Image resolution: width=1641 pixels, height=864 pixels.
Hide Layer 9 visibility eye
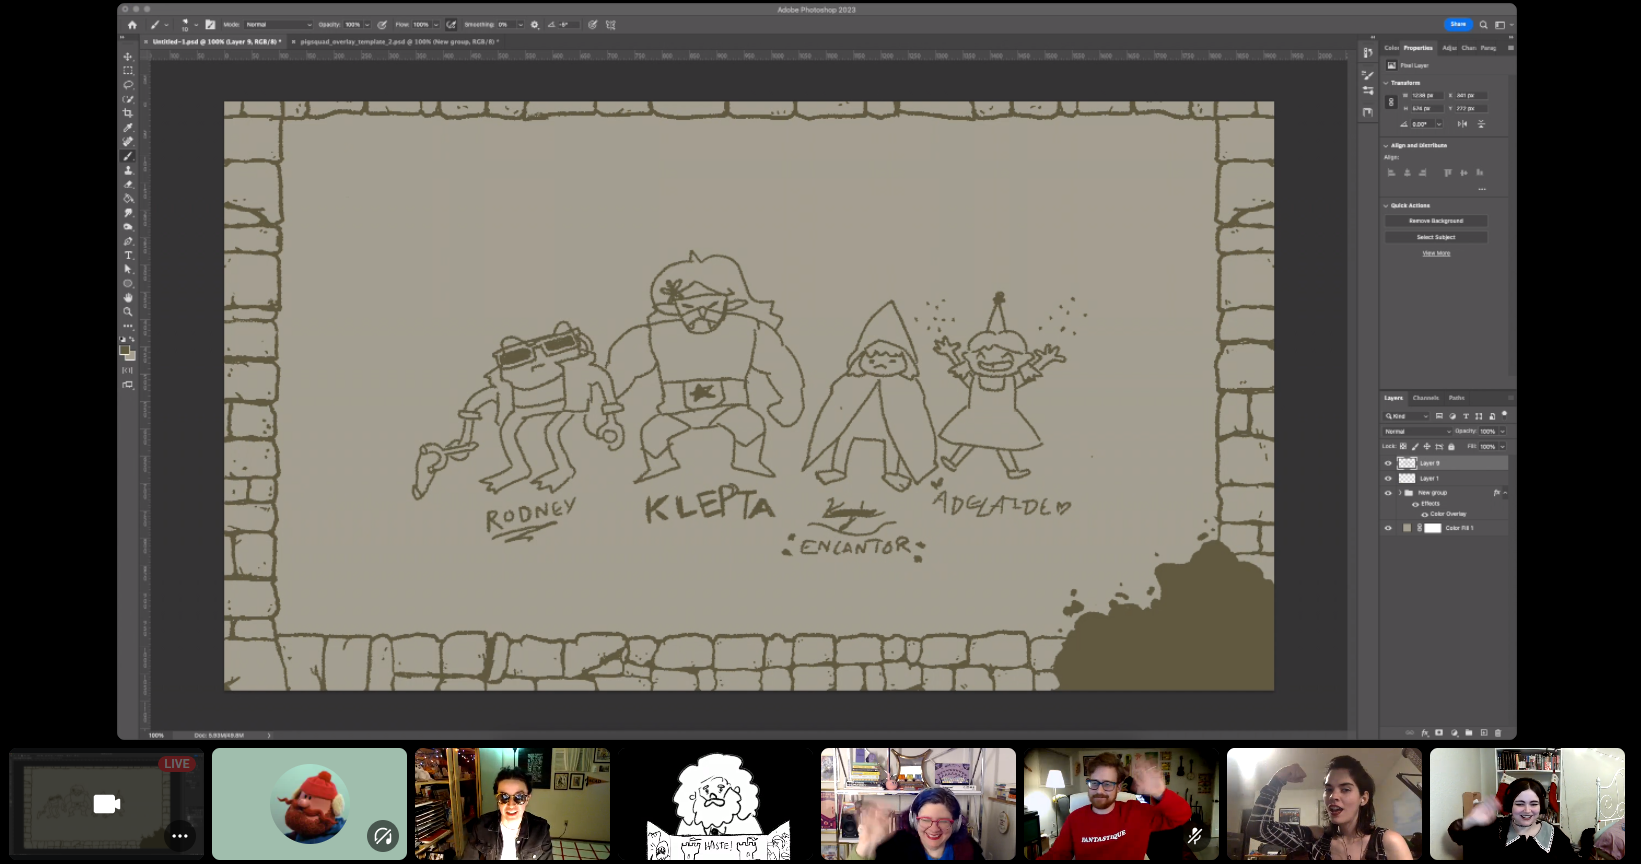tap(1388, 463)
